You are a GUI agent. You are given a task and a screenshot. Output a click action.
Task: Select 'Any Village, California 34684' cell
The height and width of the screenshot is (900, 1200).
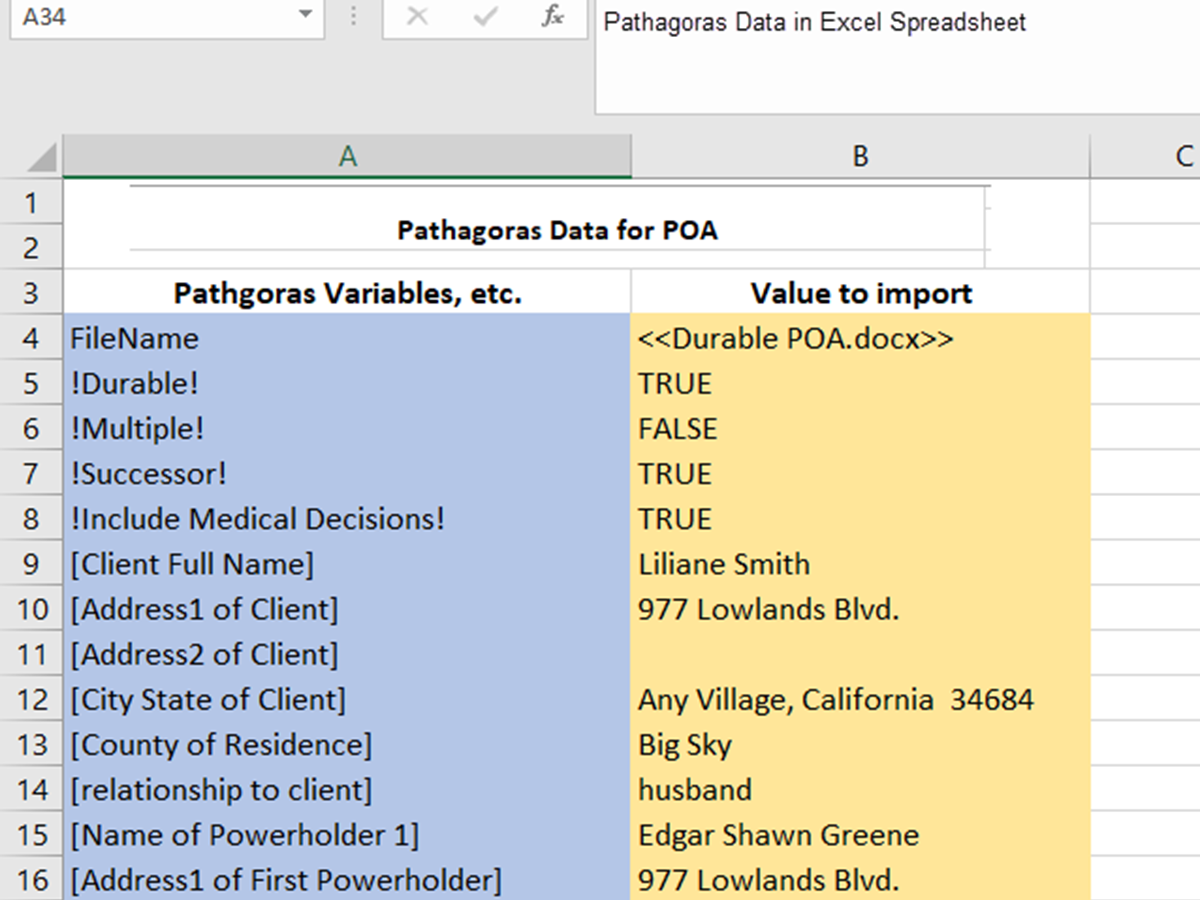[x=861, y=699]
